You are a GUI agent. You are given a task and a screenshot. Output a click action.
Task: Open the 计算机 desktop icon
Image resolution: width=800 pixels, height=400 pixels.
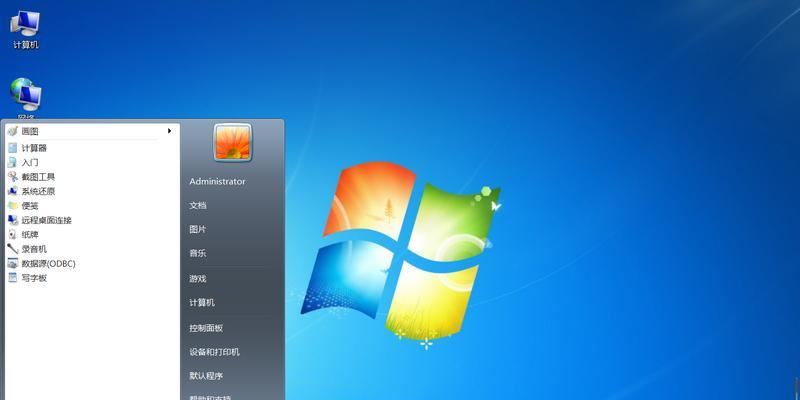[25, 30]
